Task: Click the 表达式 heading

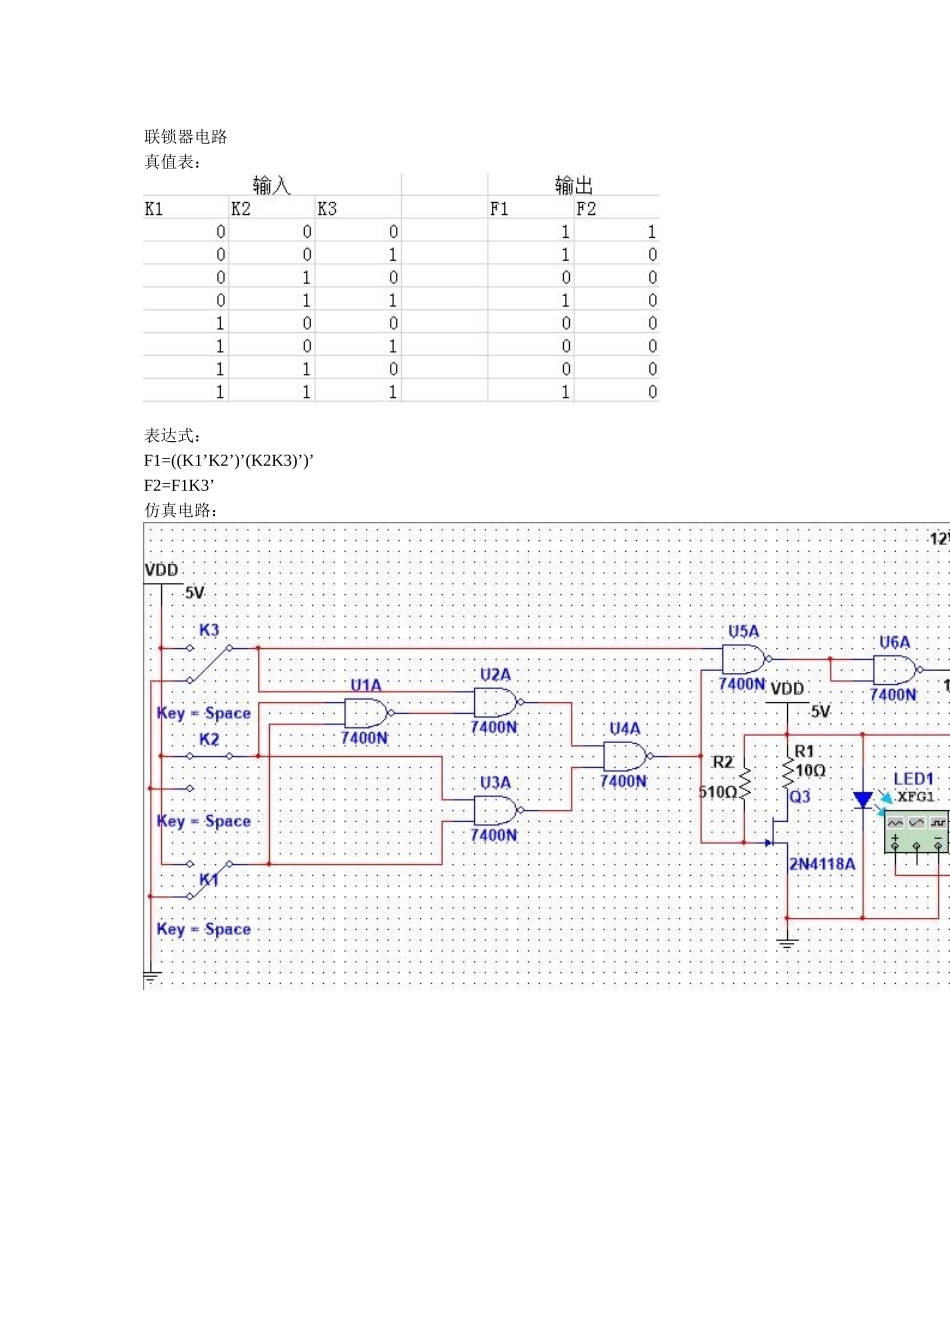Action: tap(172, 436)
